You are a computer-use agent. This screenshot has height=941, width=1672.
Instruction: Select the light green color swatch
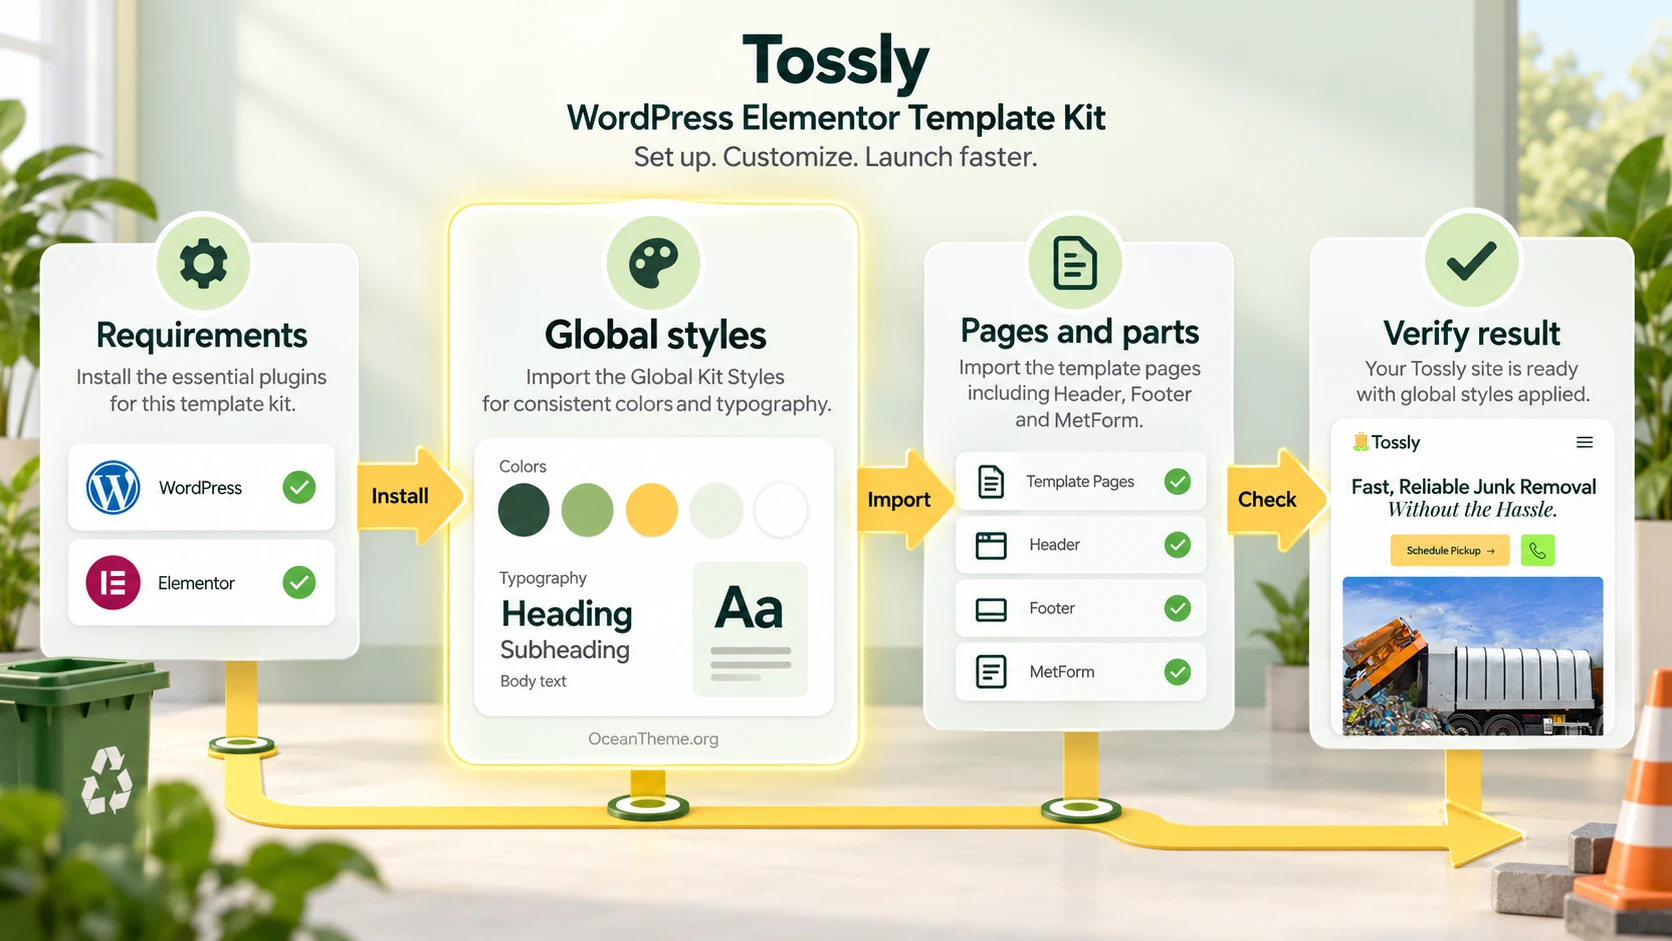(x=588, y=510)
